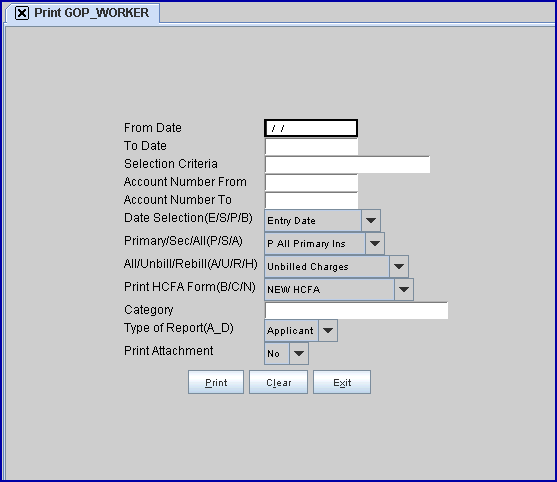Viewport: 557px width, 482px height.
Task: Click the From Date input field
Action: click(311, 128)
